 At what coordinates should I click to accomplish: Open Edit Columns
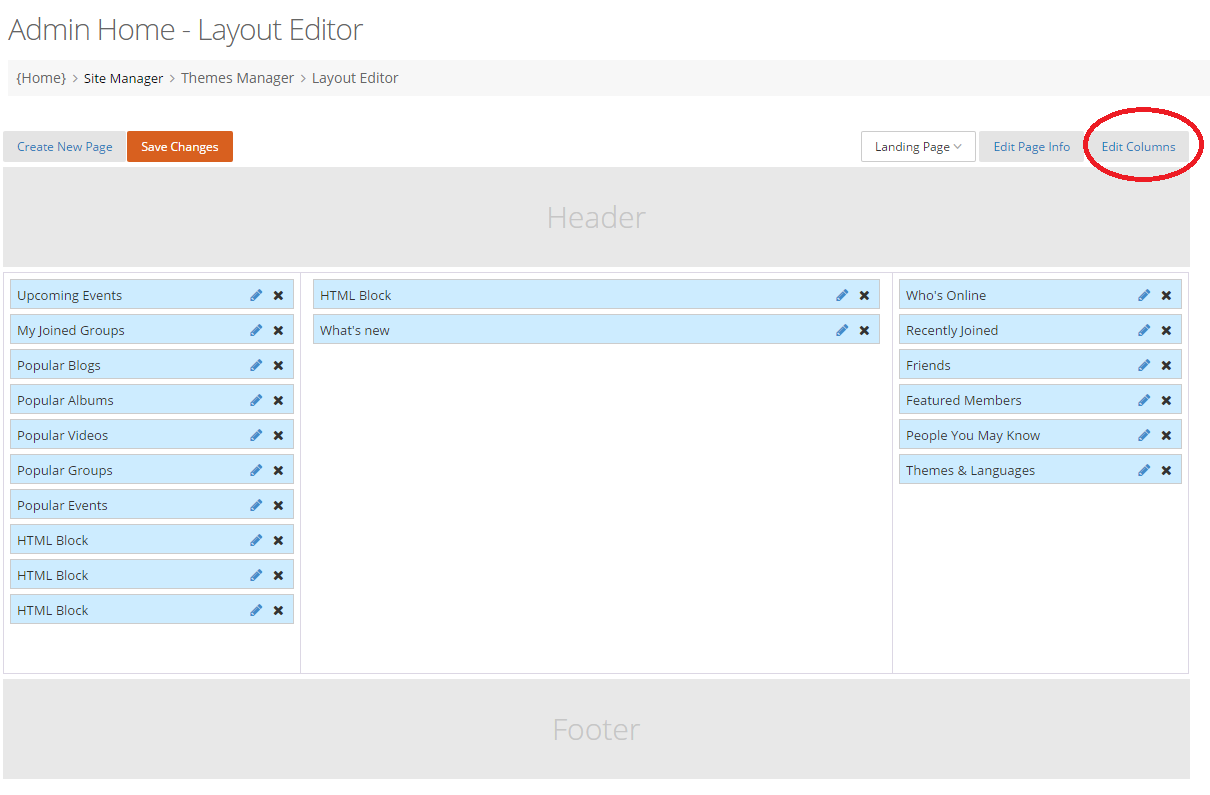point(1138,147)
